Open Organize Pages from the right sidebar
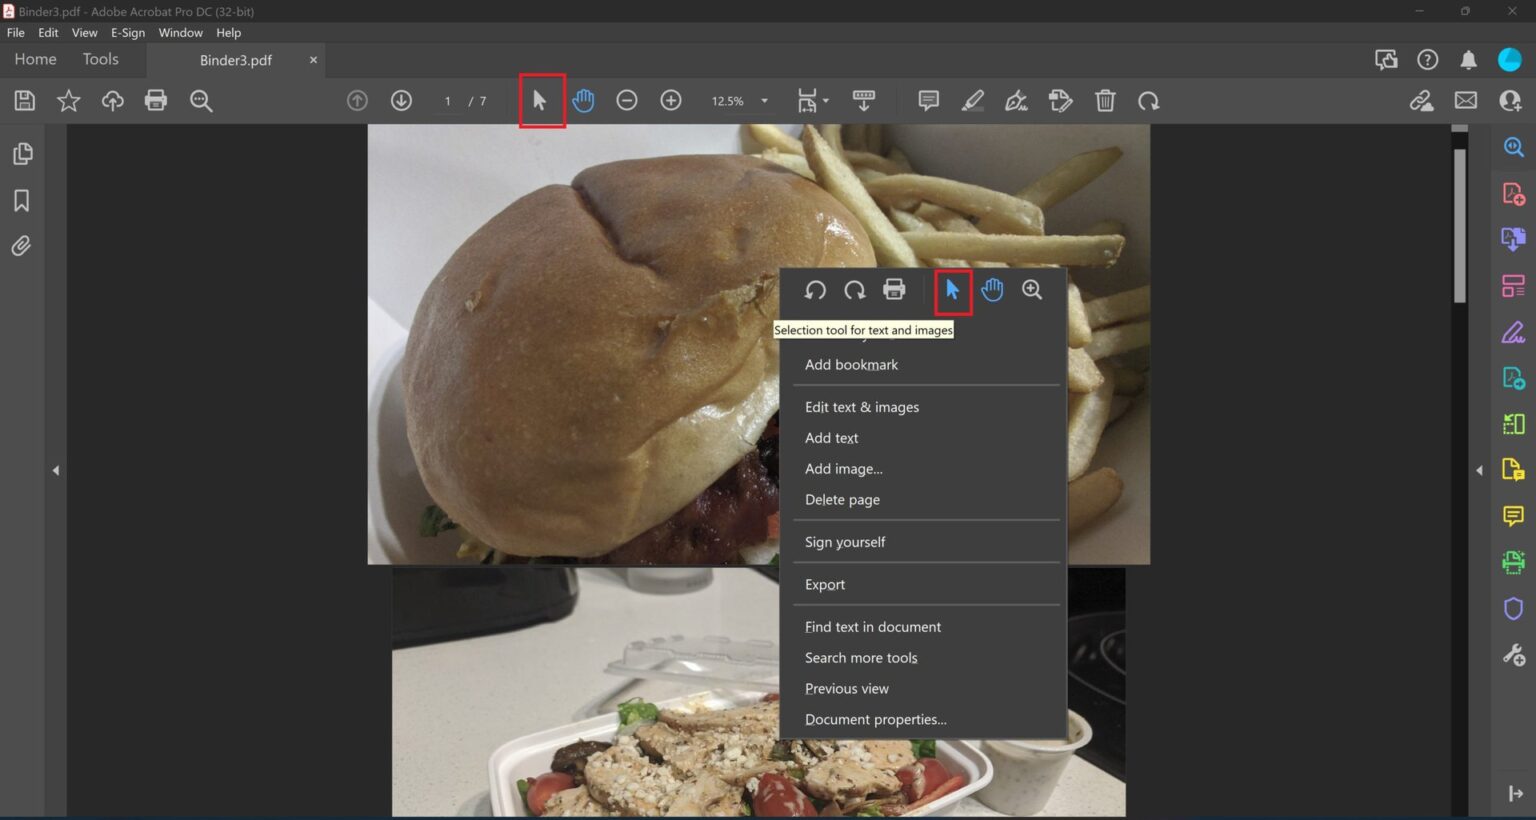The width and height of the screenshot is (1536, 820). (x=1513, y=285)
